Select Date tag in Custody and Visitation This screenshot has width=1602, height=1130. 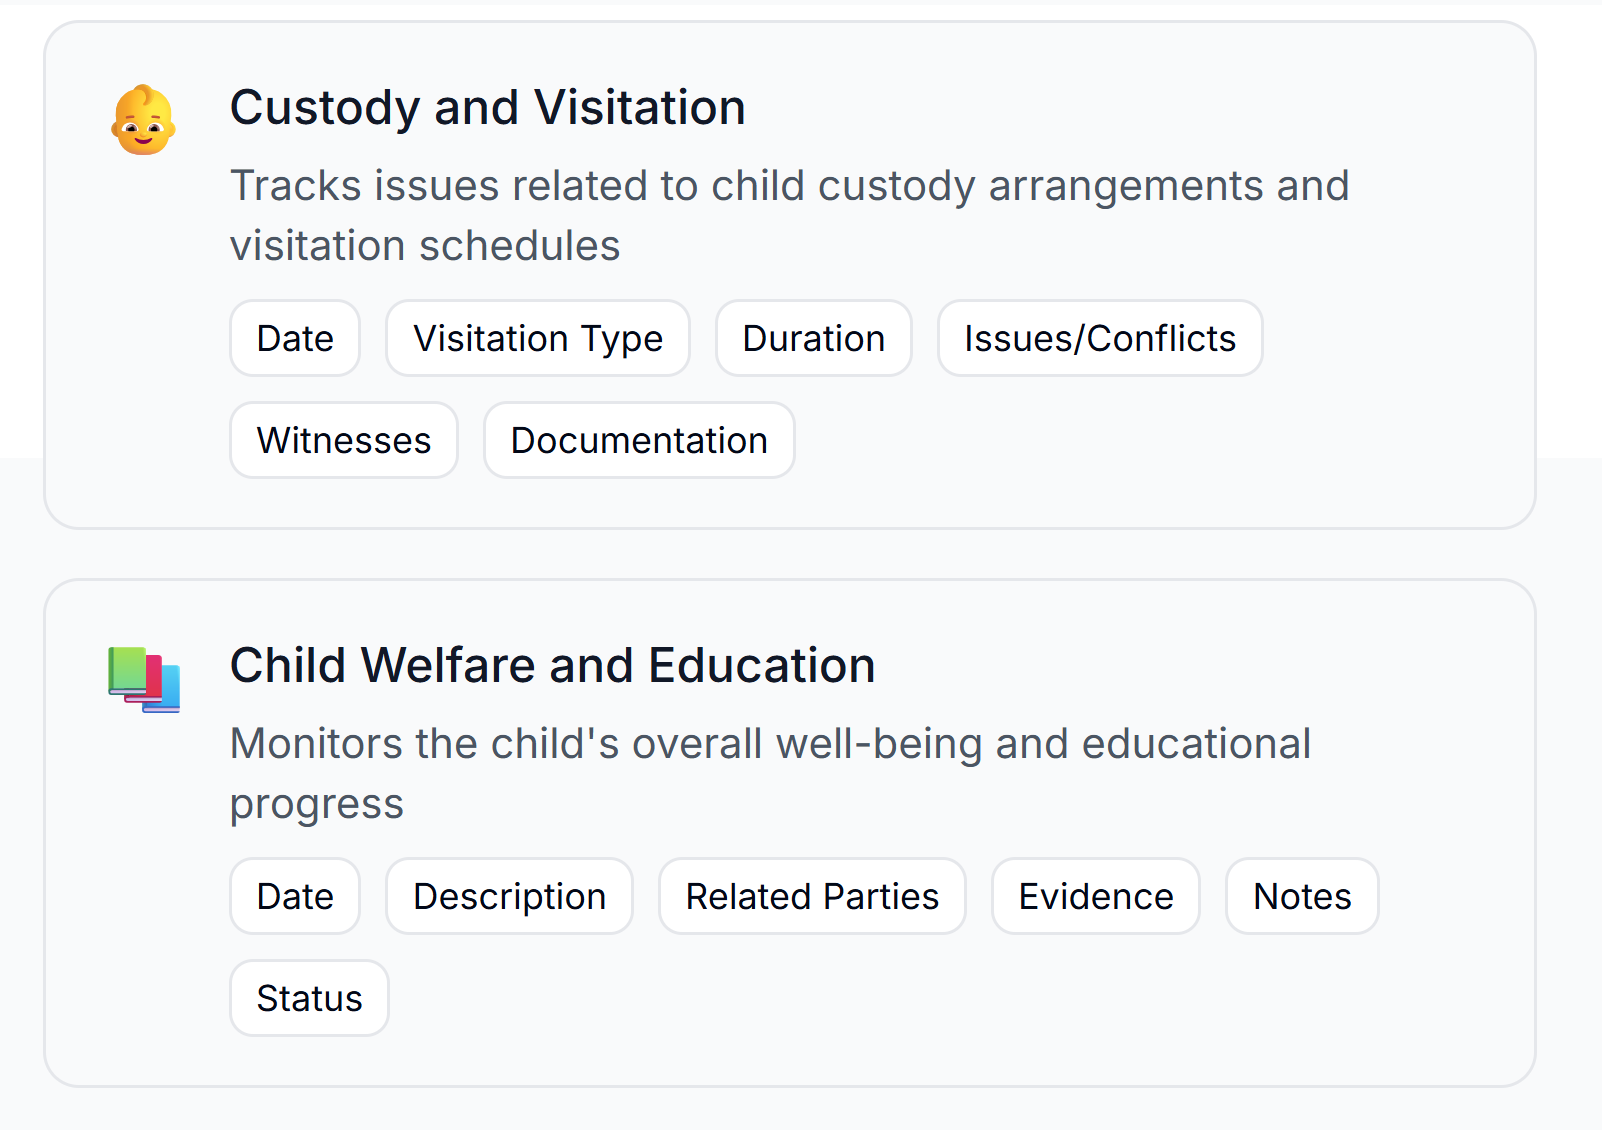point(295,338)
